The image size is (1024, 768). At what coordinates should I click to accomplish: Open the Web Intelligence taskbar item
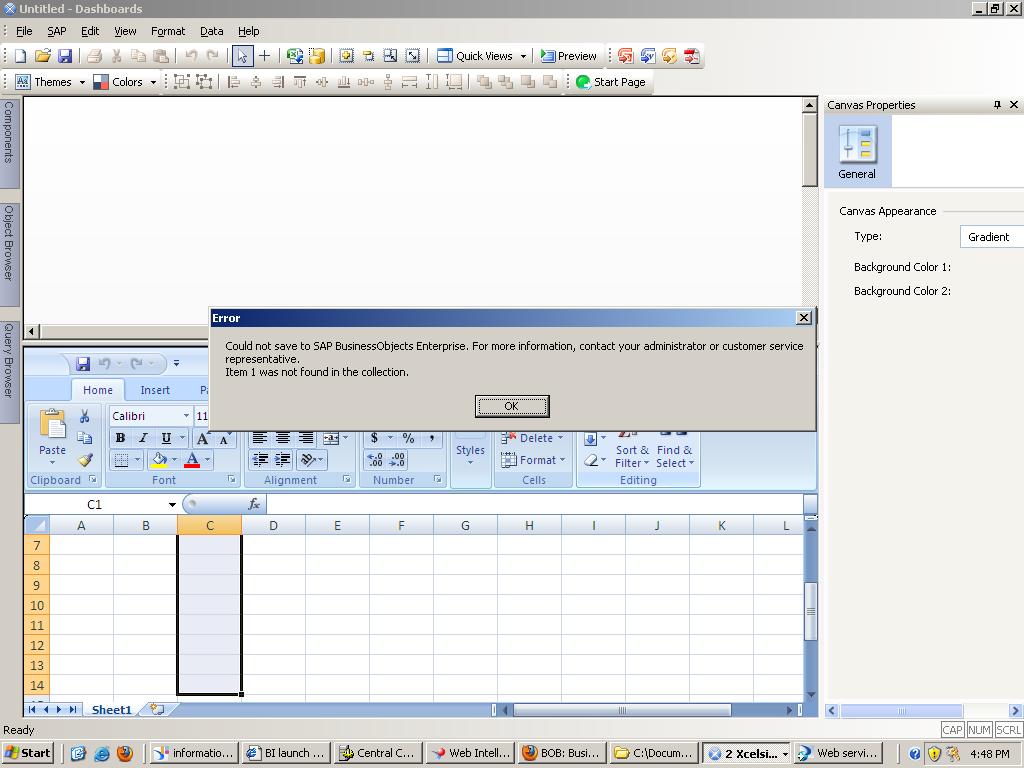469,753
